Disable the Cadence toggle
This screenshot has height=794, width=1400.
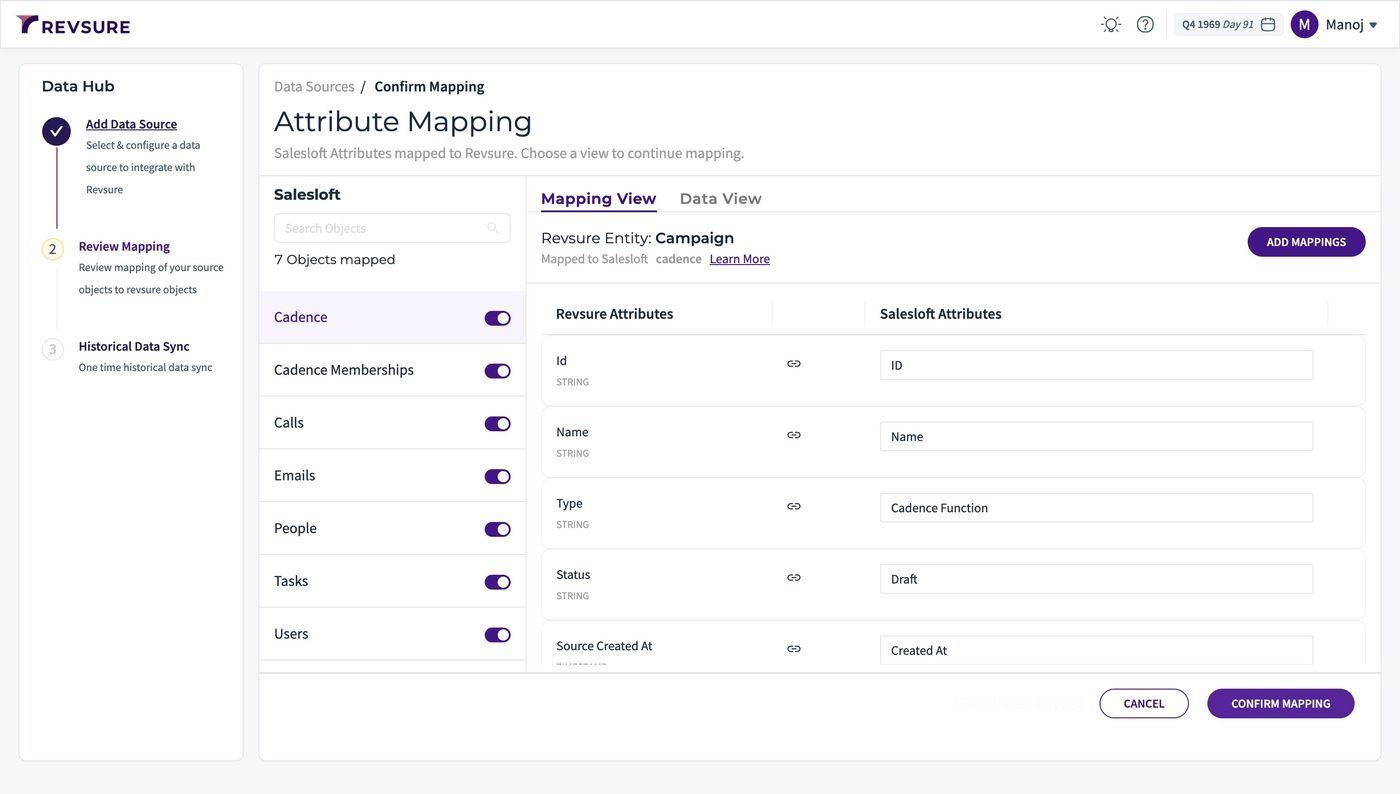point(498,318)
